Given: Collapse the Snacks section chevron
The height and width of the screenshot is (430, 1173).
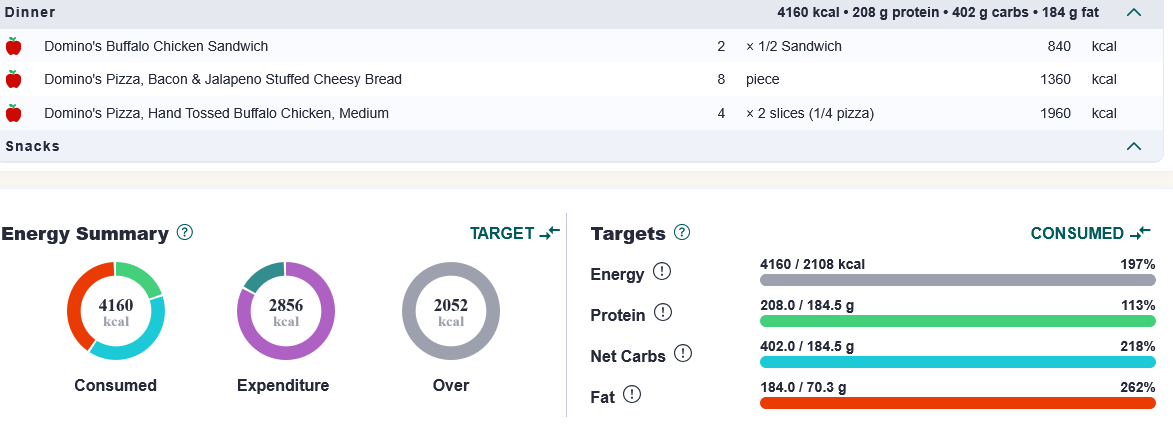Looking at the screenshot, I should coord(1134,146).
